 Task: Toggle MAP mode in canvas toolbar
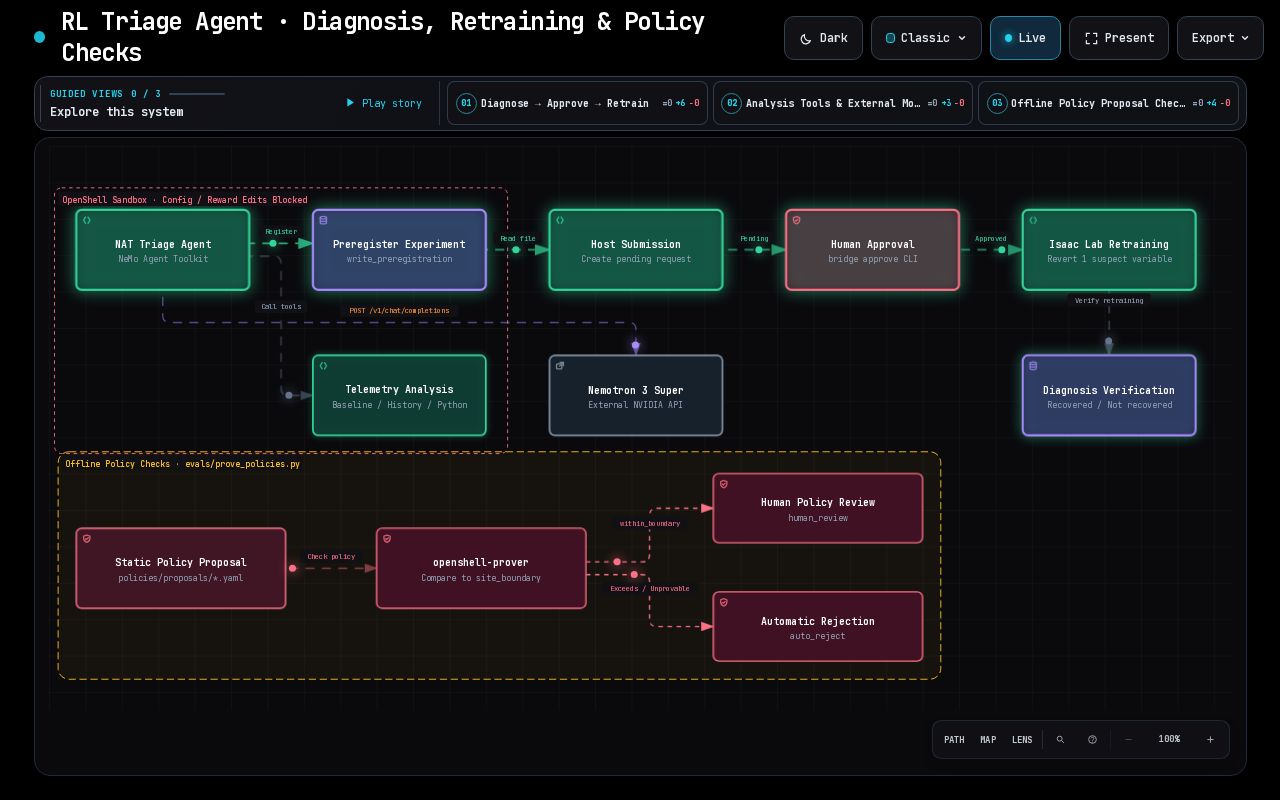988,740
